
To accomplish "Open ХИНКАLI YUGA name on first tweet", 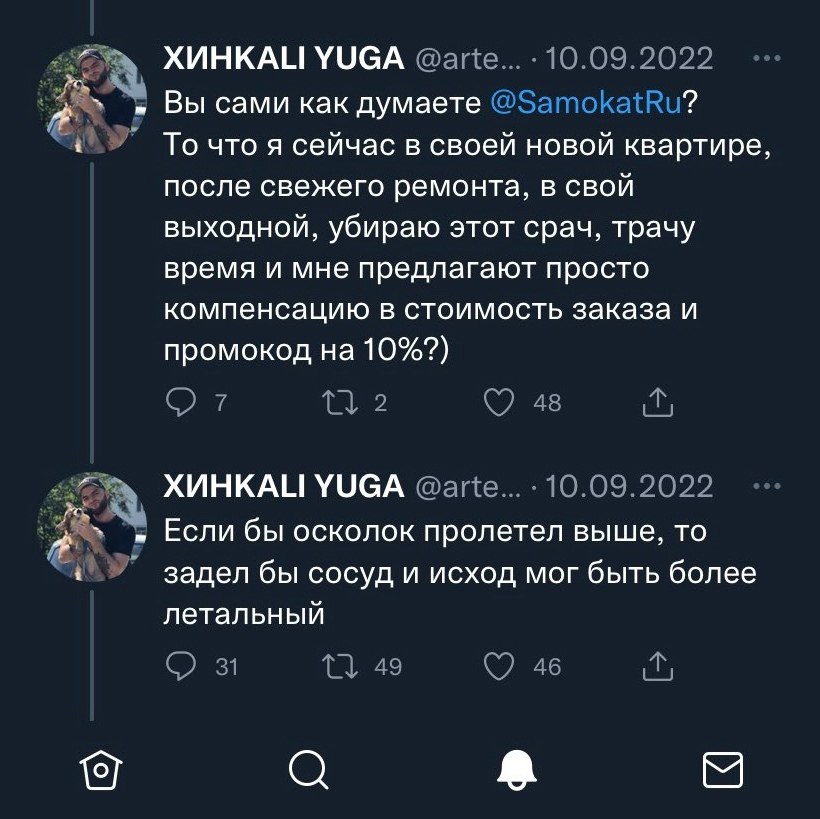I will (x=282, y=60).
